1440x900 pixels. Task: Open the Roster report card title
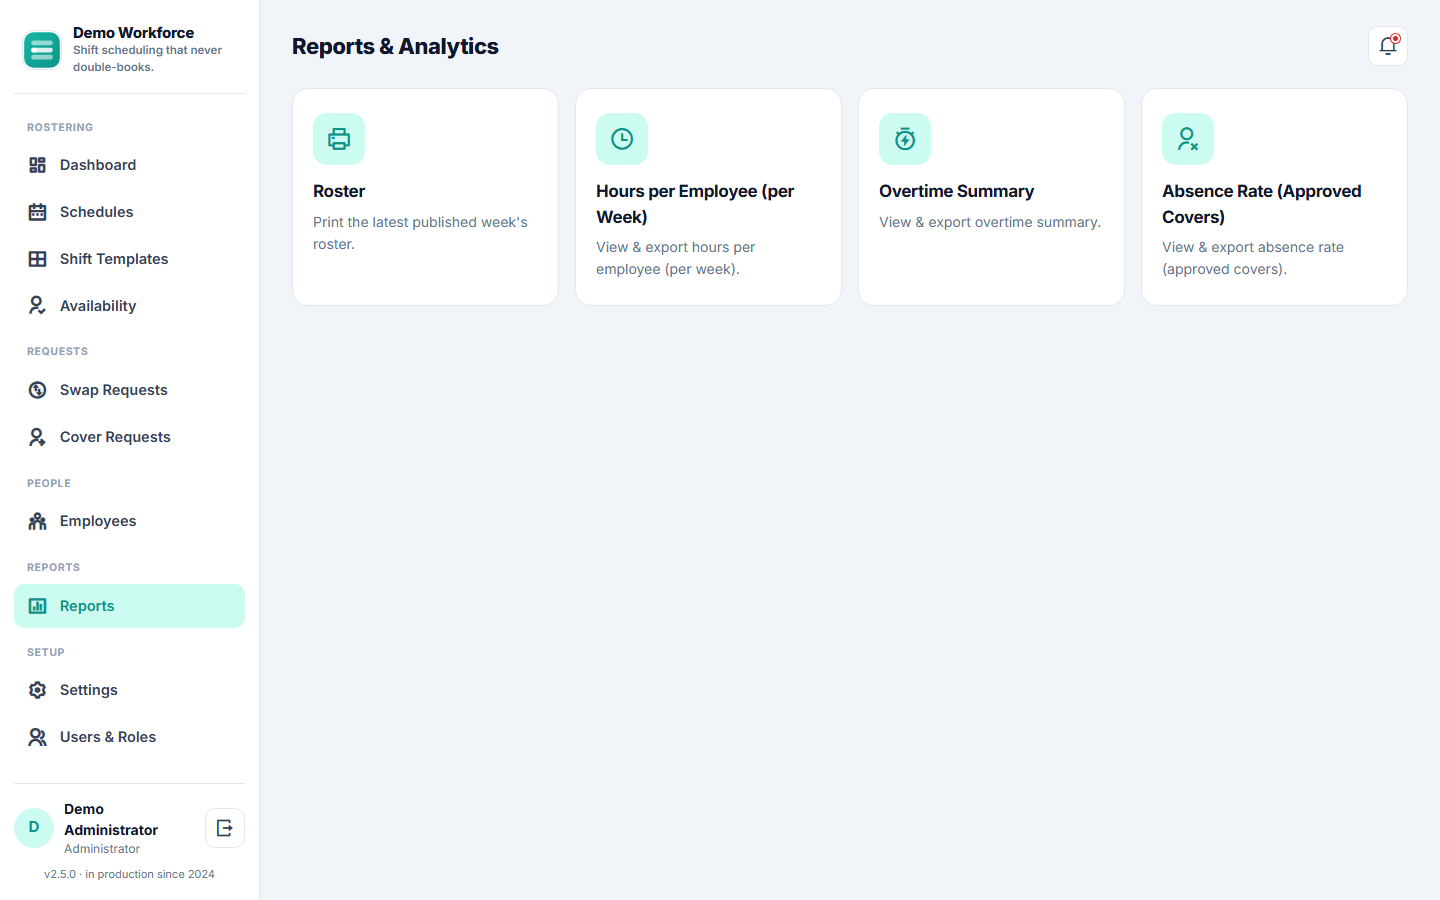pos(339,191)
